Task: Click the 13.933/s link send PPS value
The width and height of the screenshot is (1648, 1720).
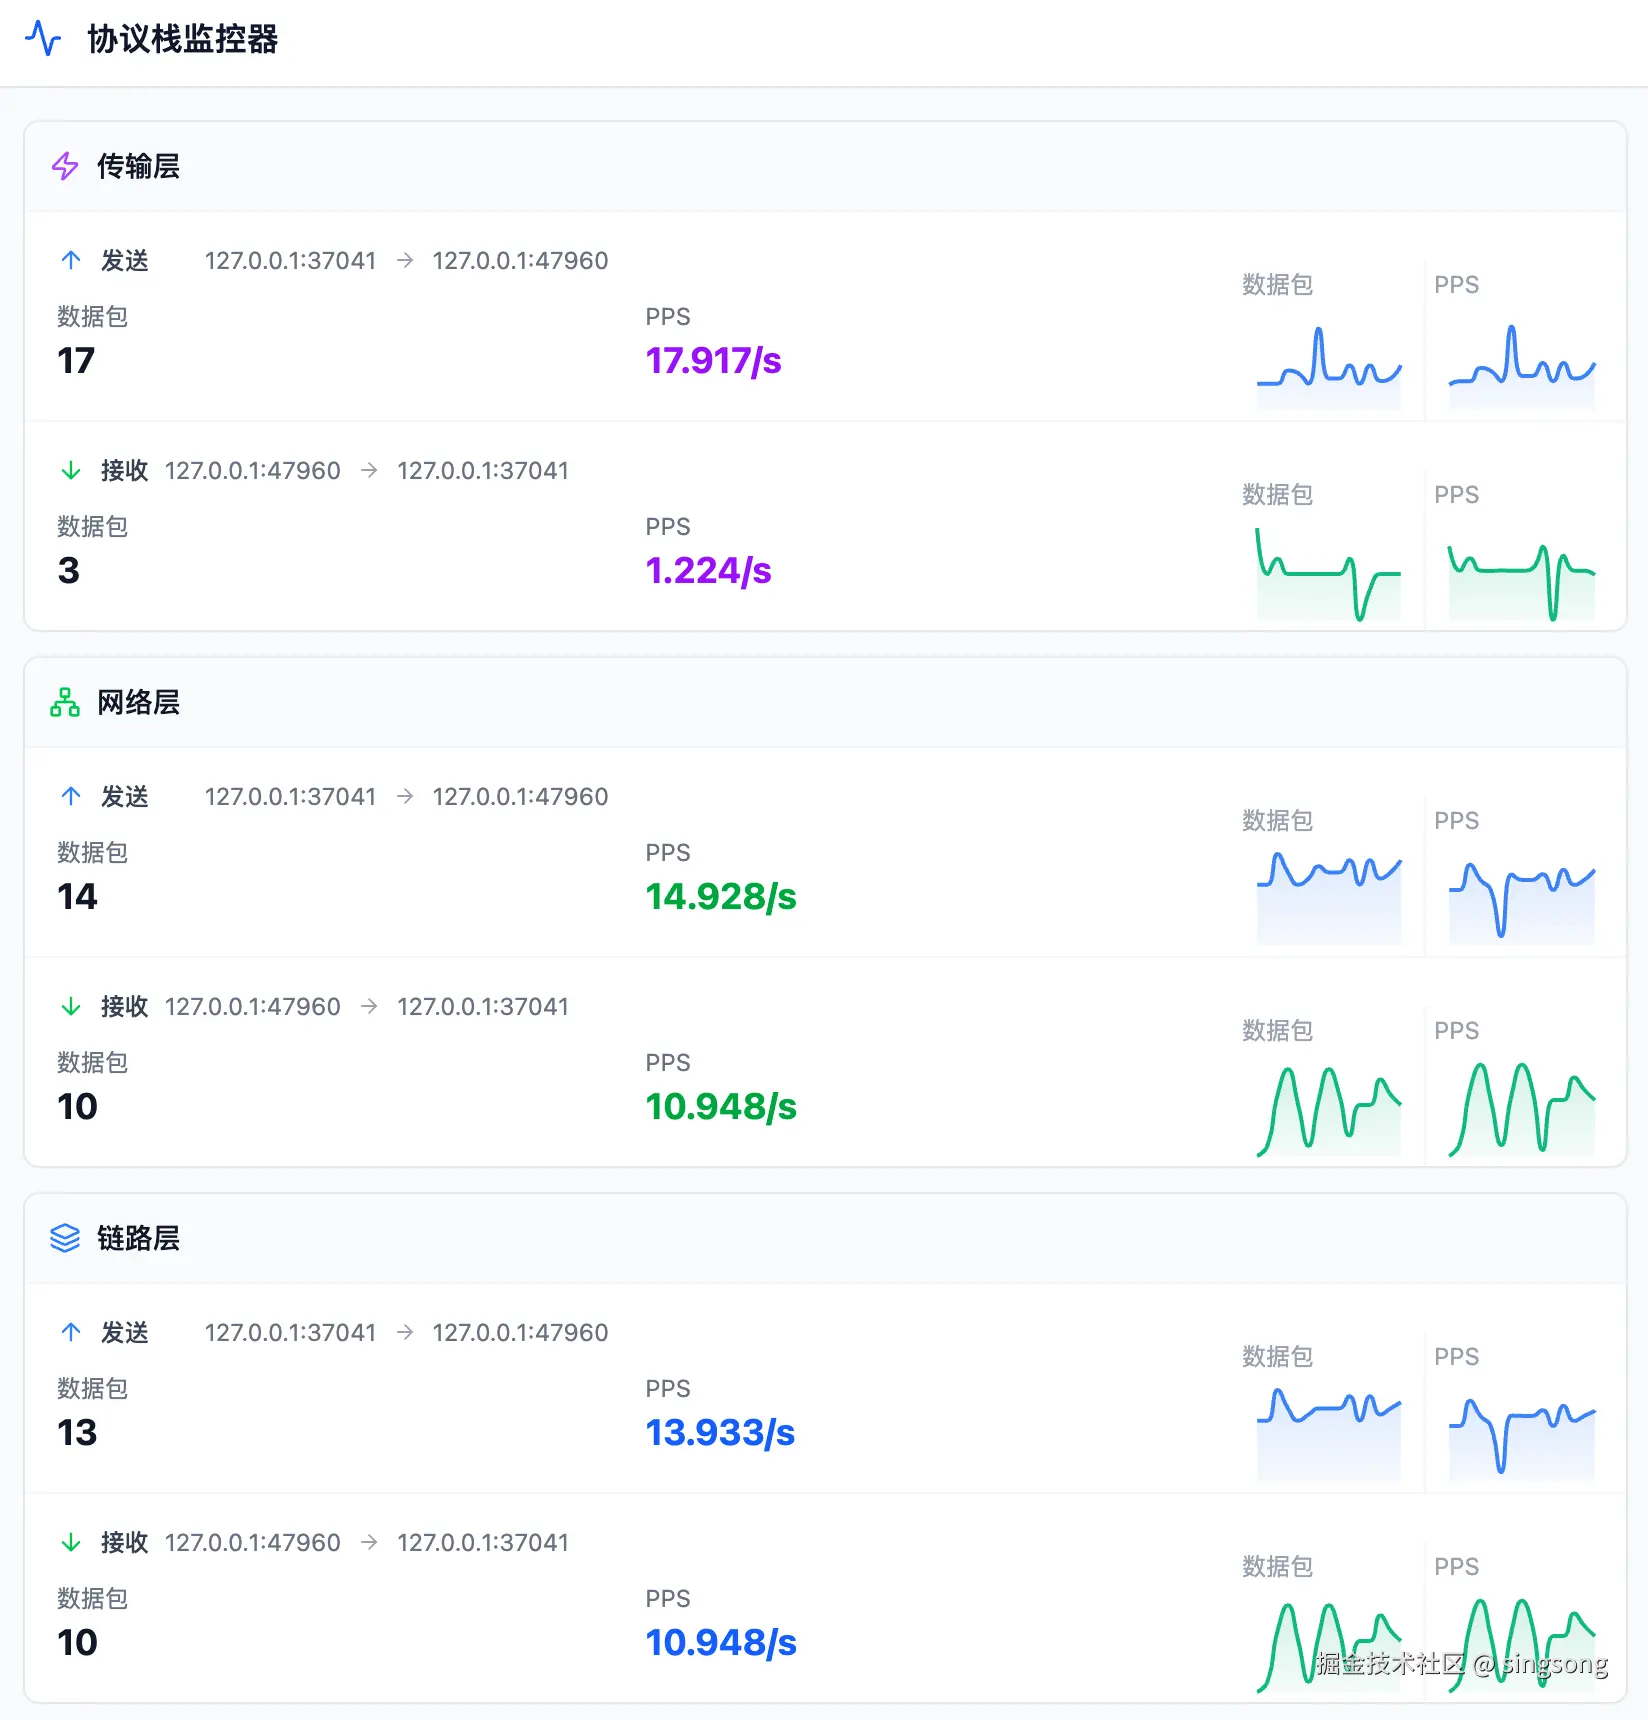Action: click(719, 1433)
